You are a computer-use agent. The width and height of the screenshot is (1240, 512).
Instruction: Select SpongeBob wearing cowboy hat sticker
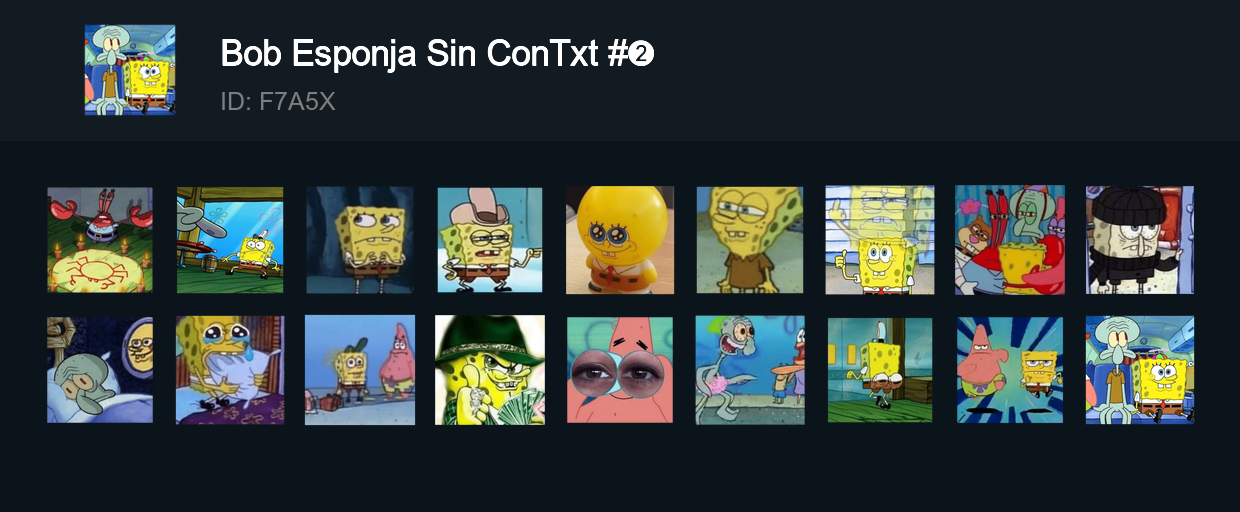490,240
